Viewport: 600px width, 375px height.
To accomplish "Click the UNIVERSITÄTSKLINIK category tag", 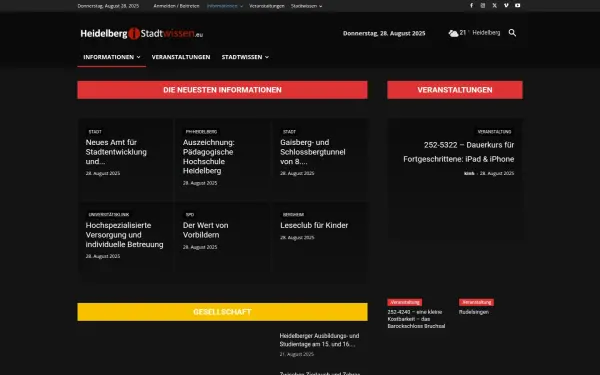I will (109, 215).
